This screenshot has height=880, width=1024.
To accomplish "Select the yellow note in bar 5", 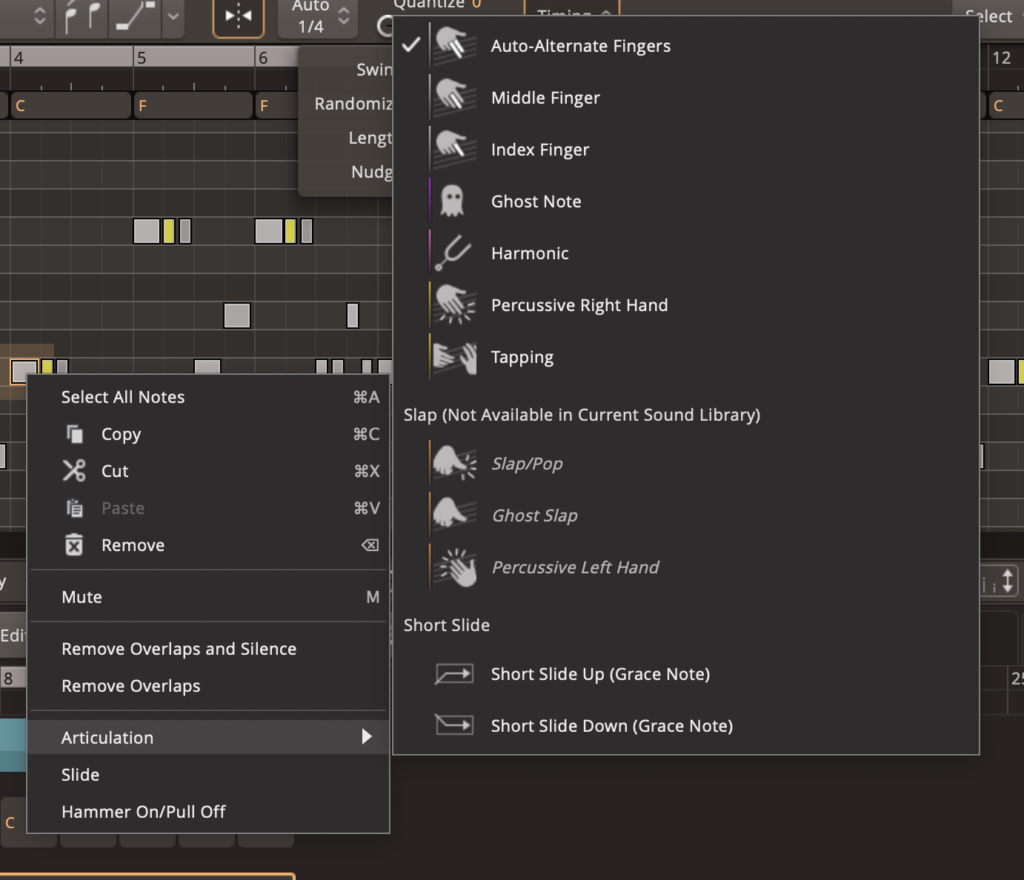I will (x=168, y=231).
